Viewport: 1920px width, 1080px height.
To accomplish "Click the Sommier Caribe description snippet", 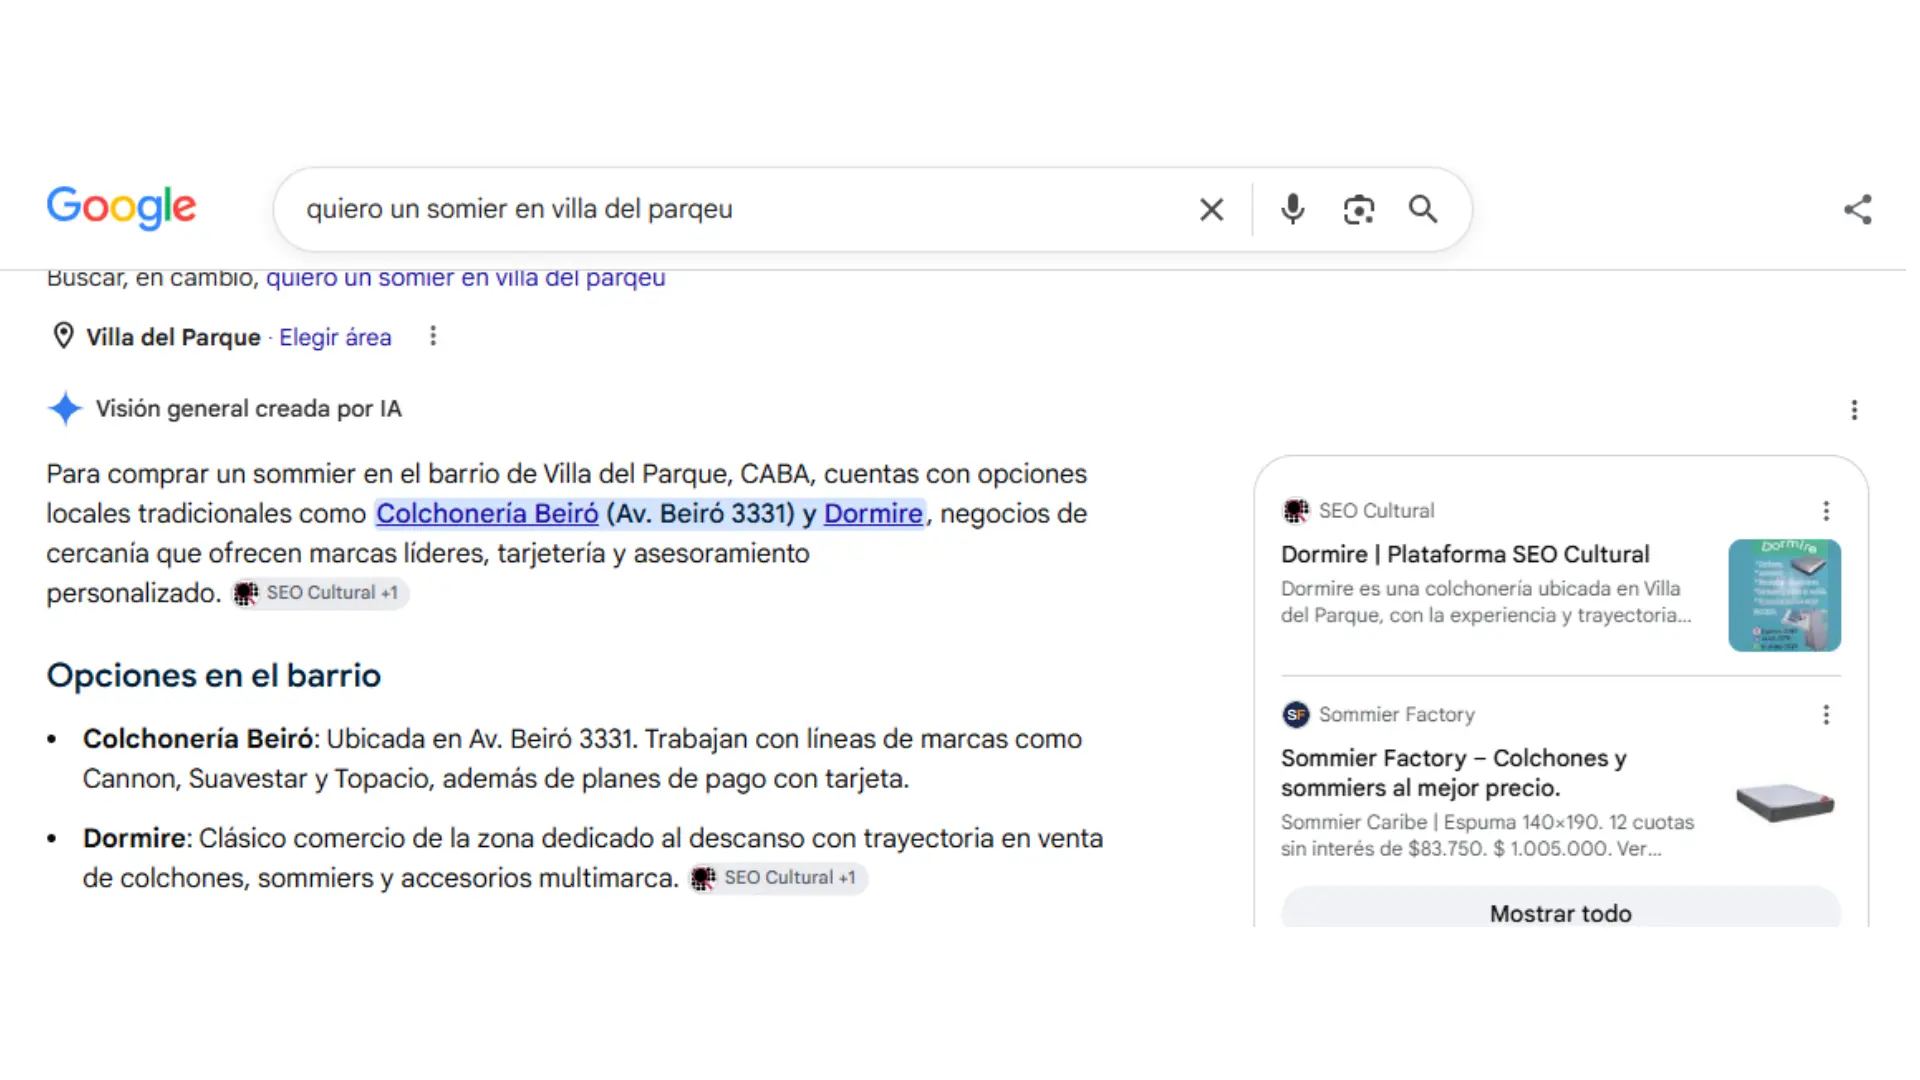I will coord(1488,836).
